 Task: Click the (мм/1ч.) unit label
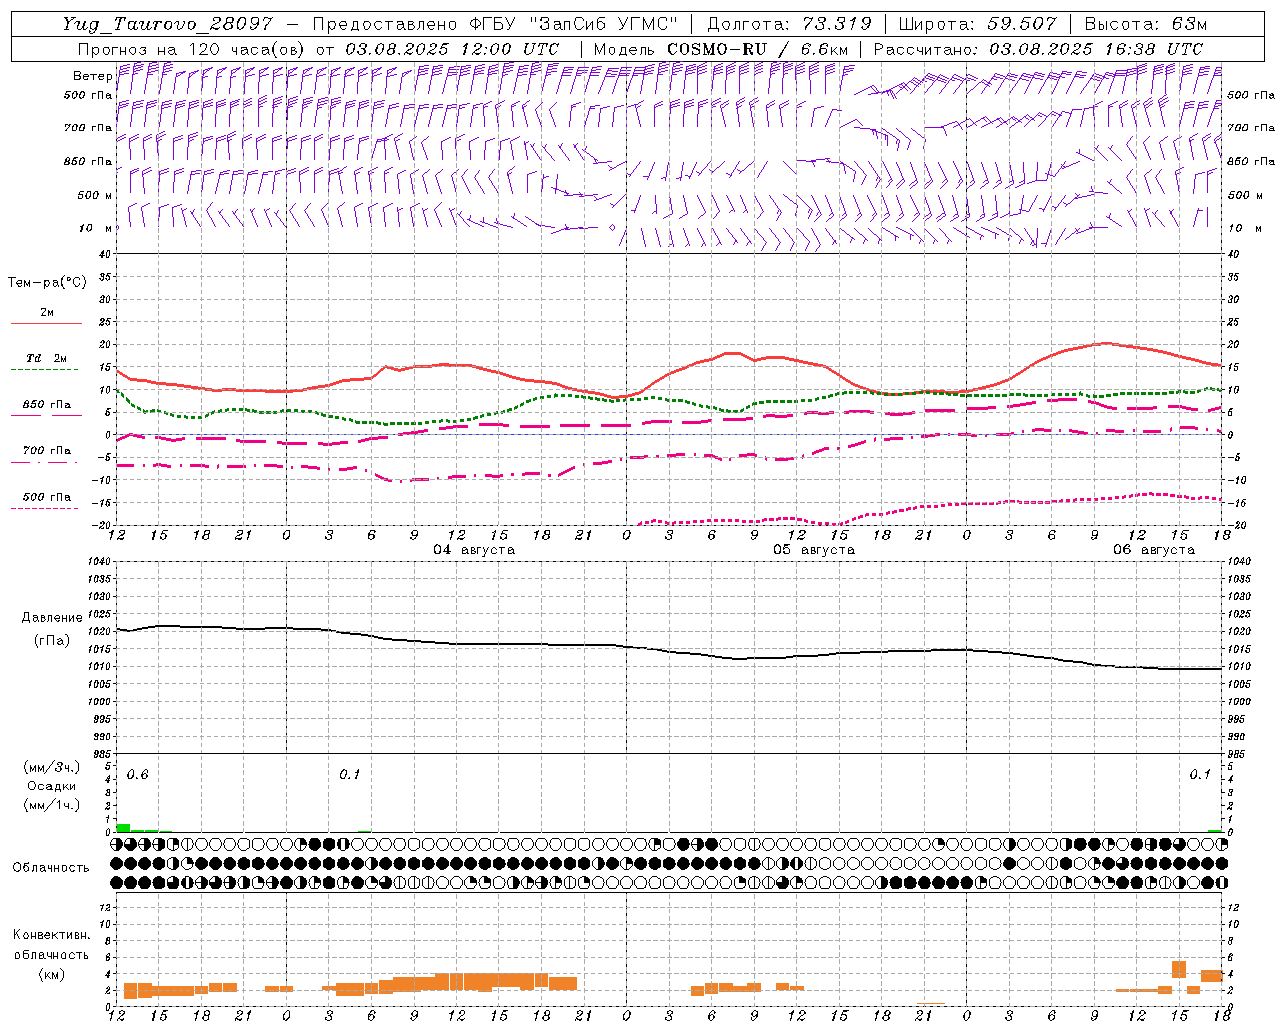pos(51,805)
